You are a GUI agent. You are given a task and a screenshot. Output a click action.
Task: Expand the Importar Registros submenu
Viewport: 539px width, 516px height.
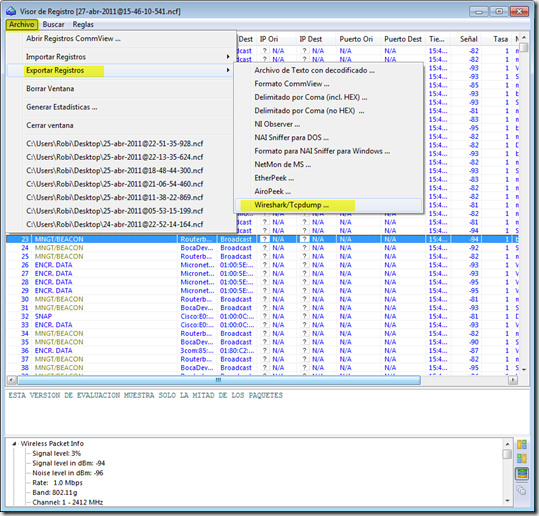click(x=120, y=57)
